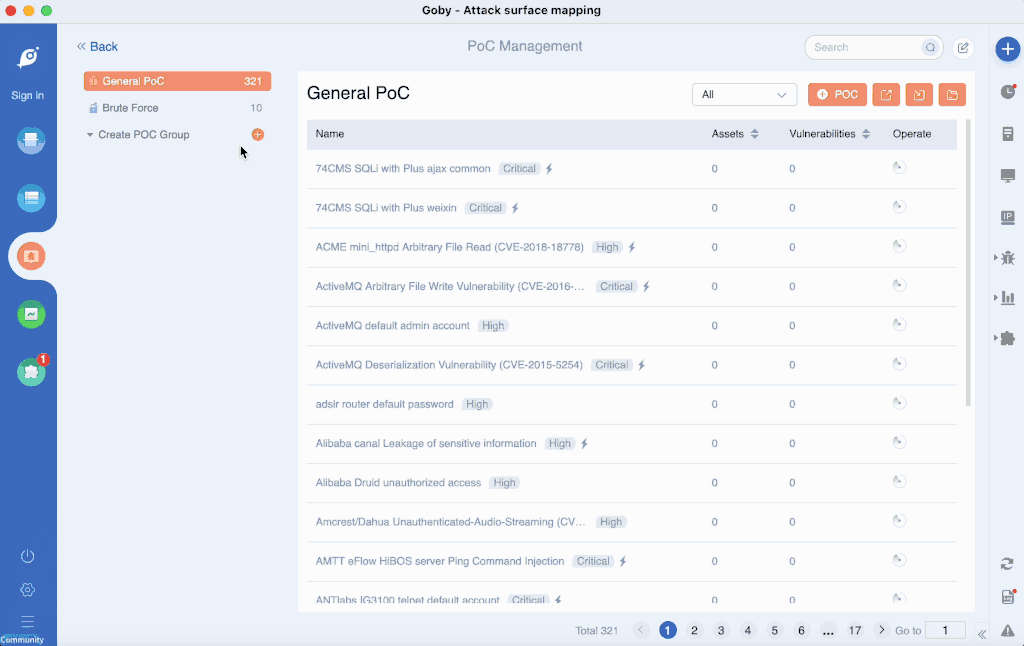Click the Goby logo icon in sidebar
1024x646 pixels.
[x=28, y=57]
